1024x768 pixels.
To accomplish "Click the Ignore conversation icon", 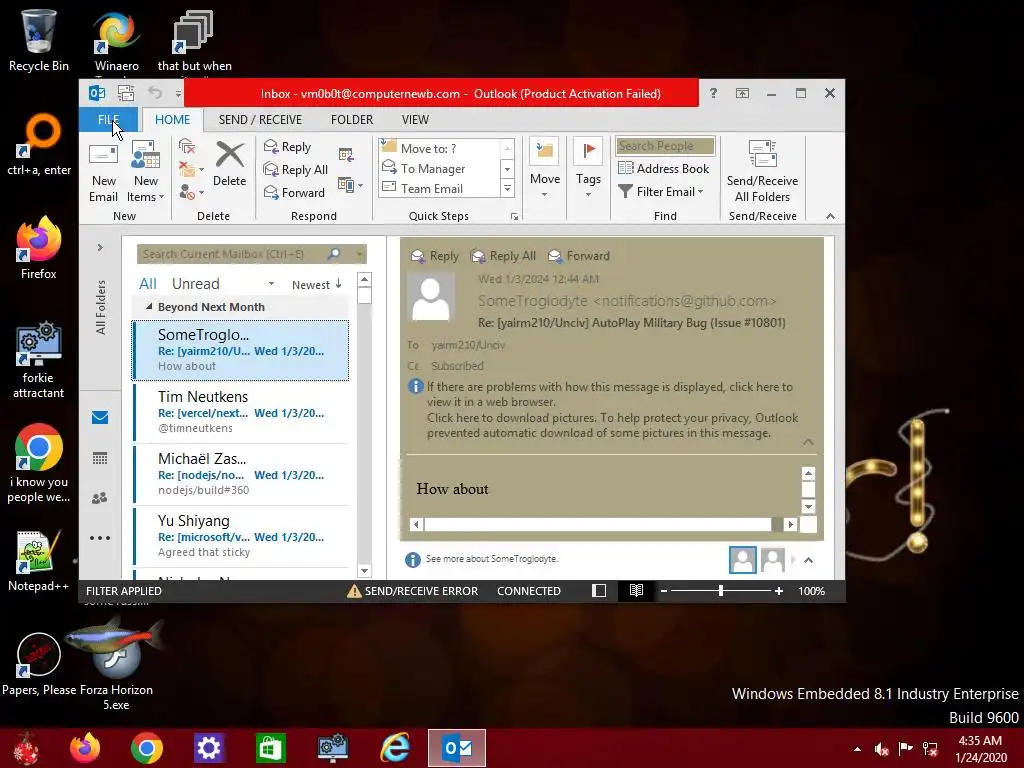I will click(187, 146).
